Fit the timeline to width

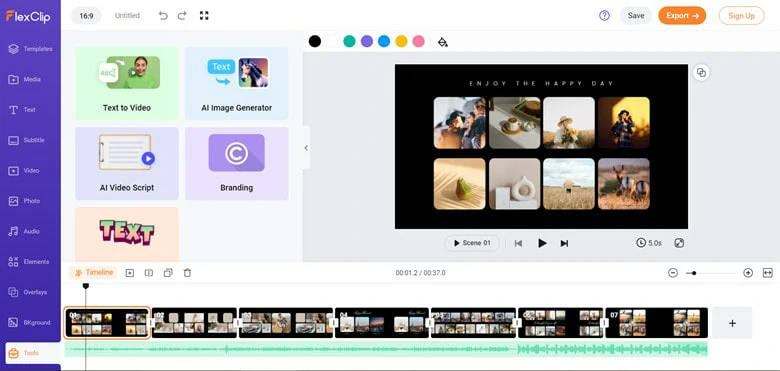(x=768, y=273)
